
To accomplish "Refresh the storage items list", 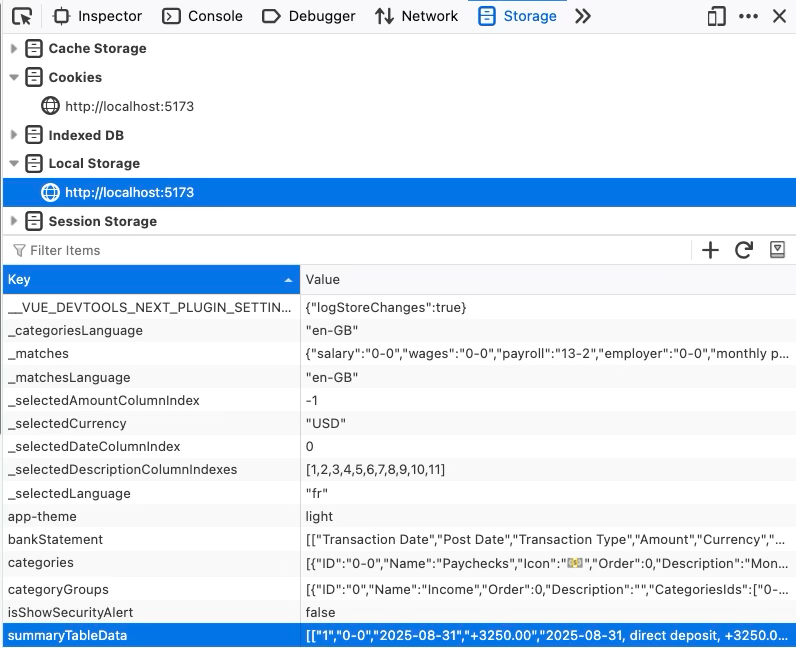I will [743, 250].
